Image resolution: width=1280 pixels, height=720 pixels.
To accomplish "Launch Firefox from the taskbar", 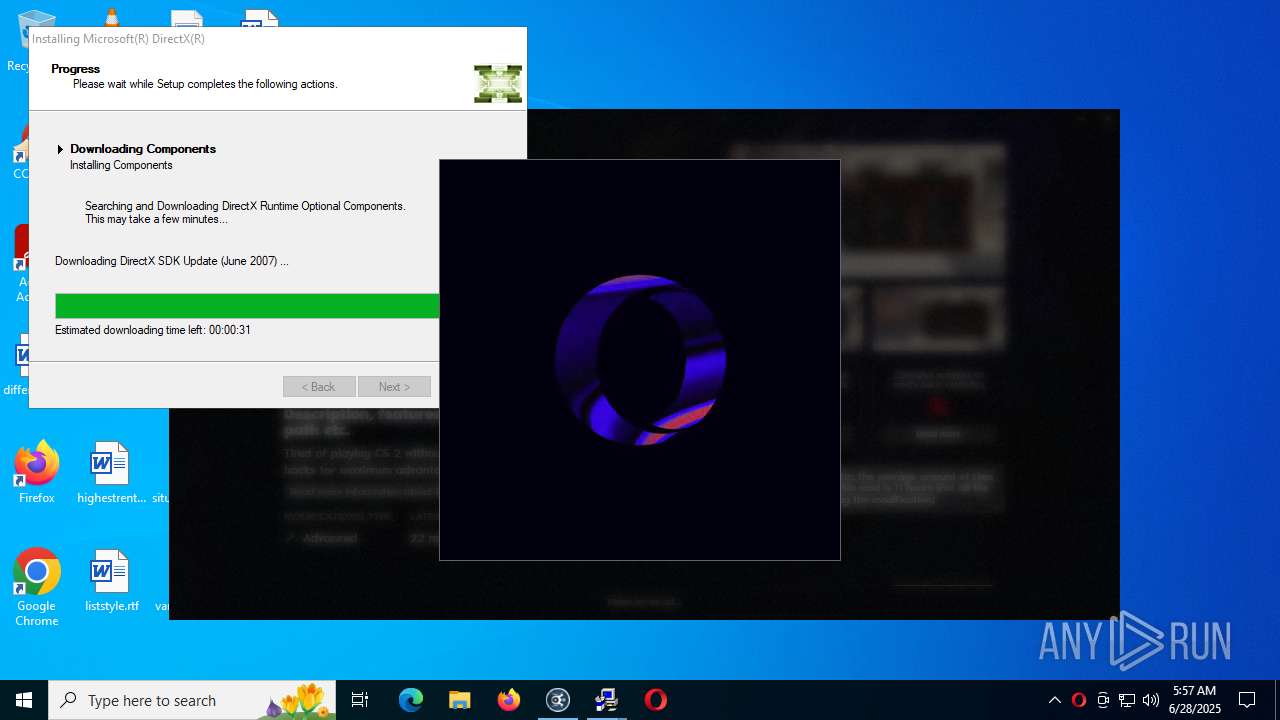I will pos(509,700).
